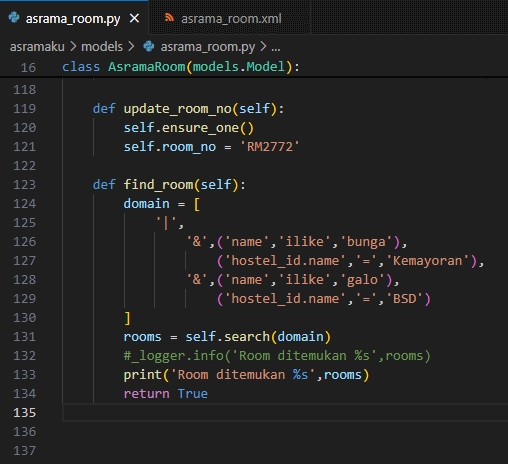
Task: Click line number 119 in gutter
Action: pos(25,109)
